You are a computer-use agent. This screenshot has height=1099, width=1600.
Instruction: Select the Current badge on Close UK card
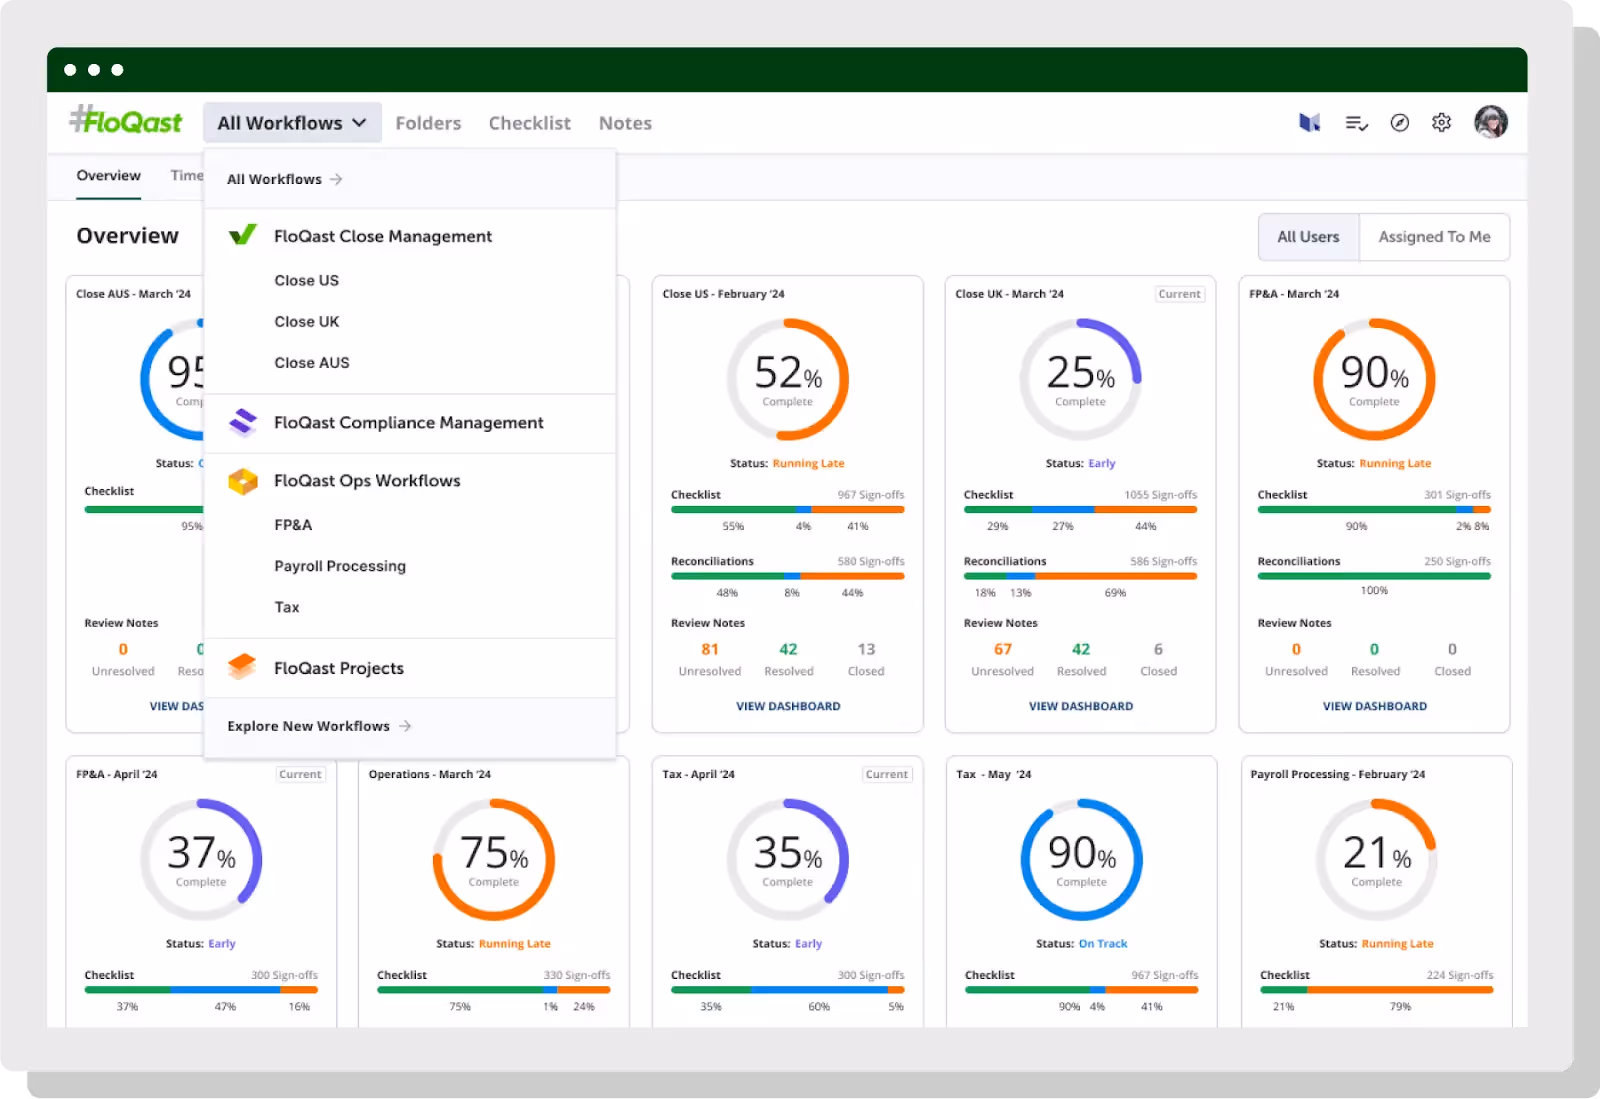(1179, 294)
